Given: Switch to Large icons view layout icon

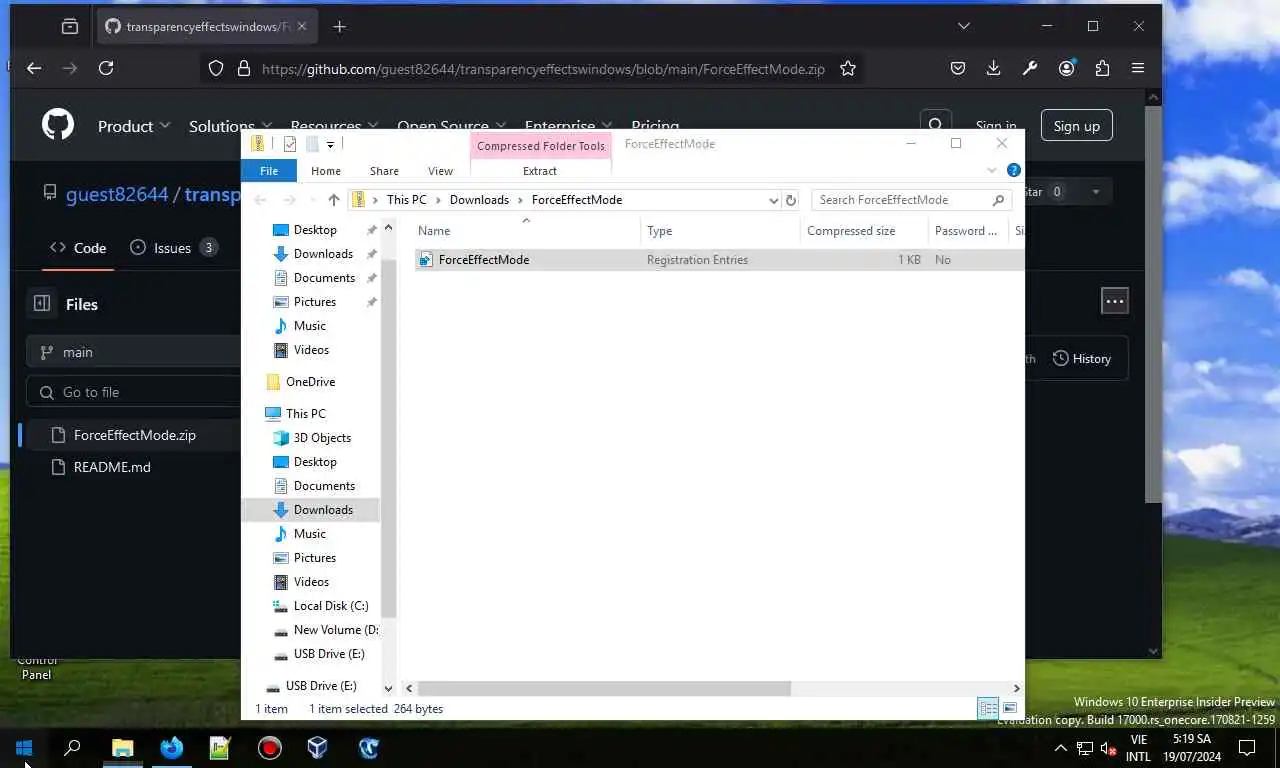Looking at the screenshot, I should pos(1010,709).
